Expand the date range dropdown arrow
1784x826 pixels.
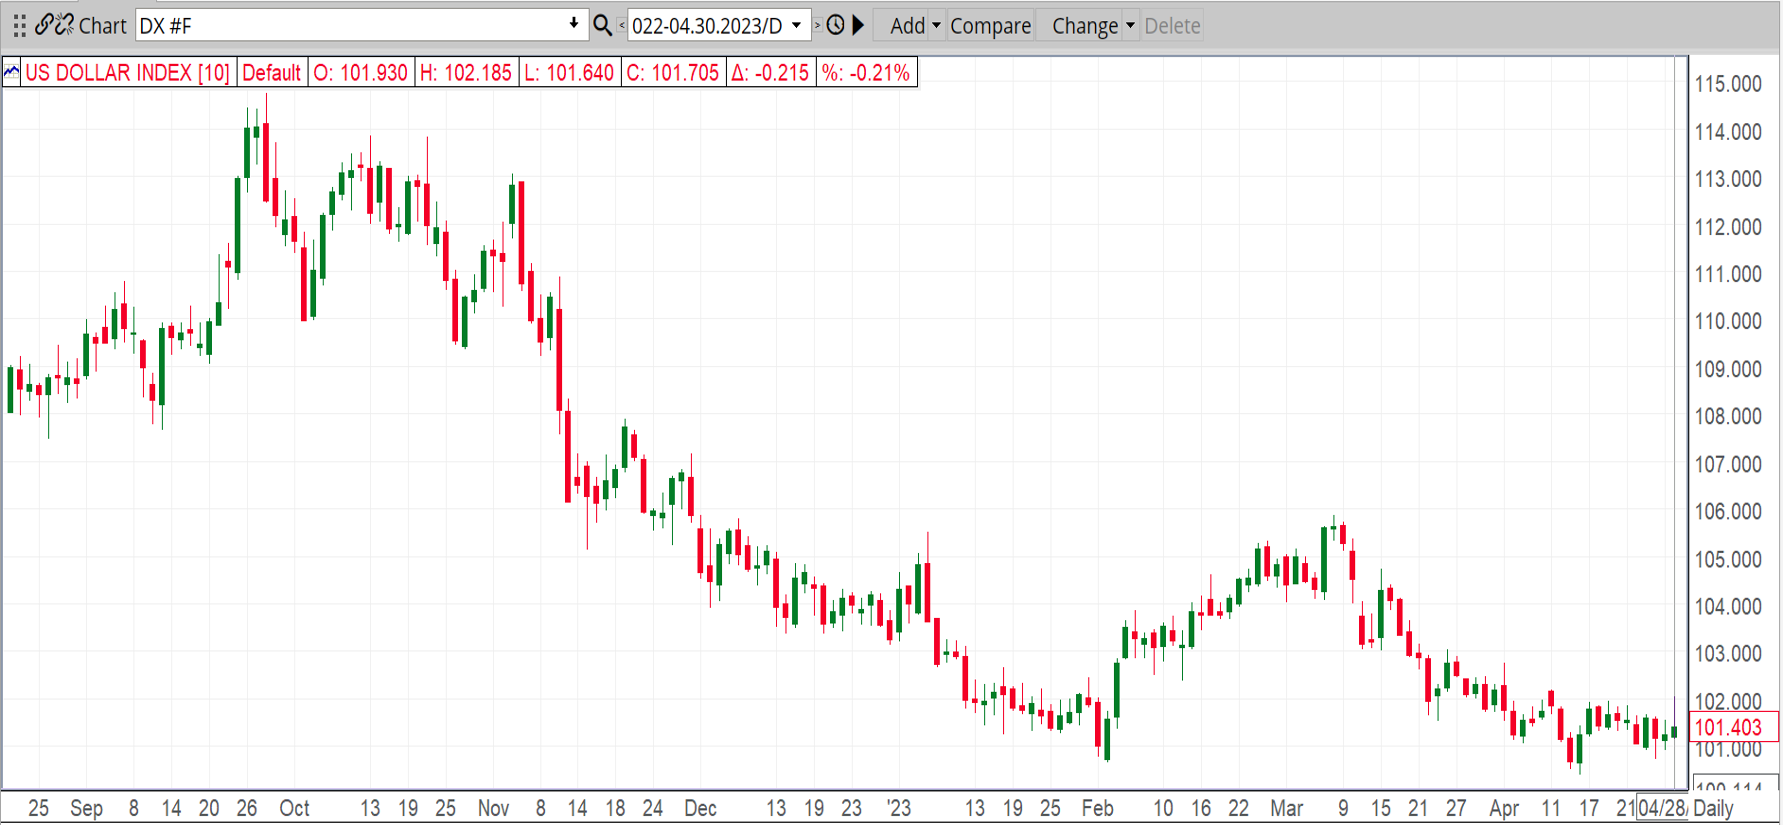[796, 25]
